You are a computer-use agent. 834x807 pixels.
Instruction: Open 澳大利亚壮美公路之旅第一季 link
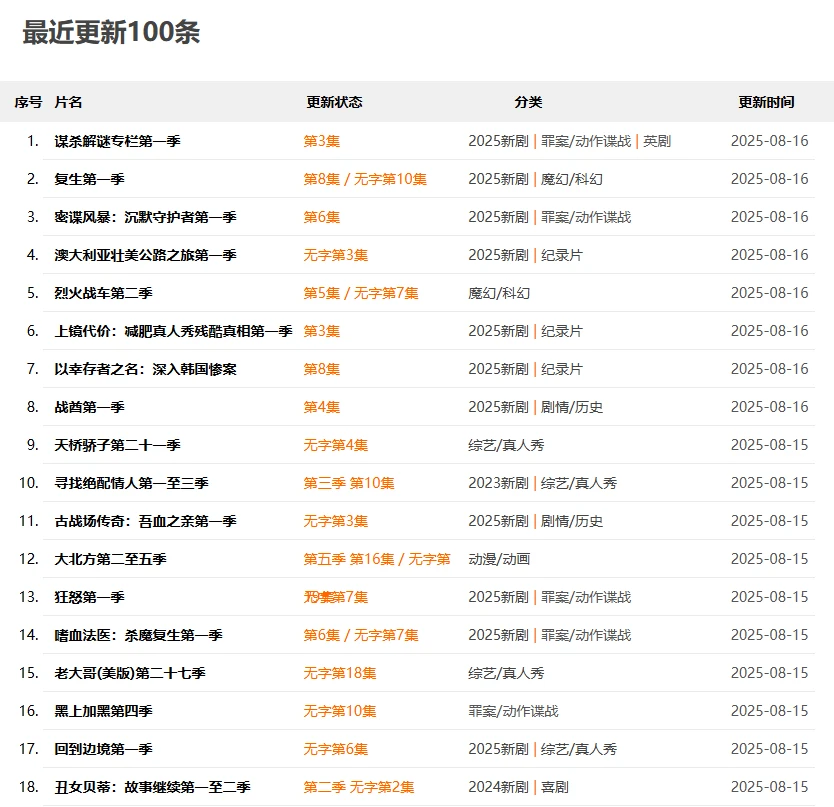145,255
